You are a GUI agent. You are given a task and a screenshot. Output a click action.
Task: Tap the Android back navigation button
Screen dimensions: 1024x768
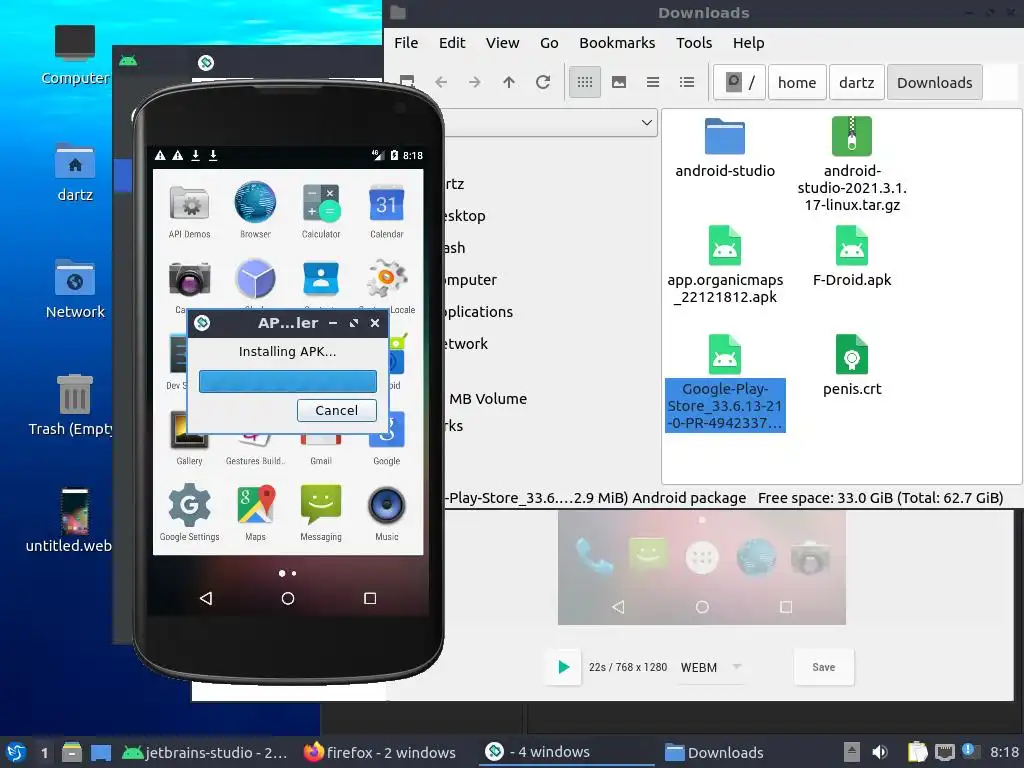point(206,598)
